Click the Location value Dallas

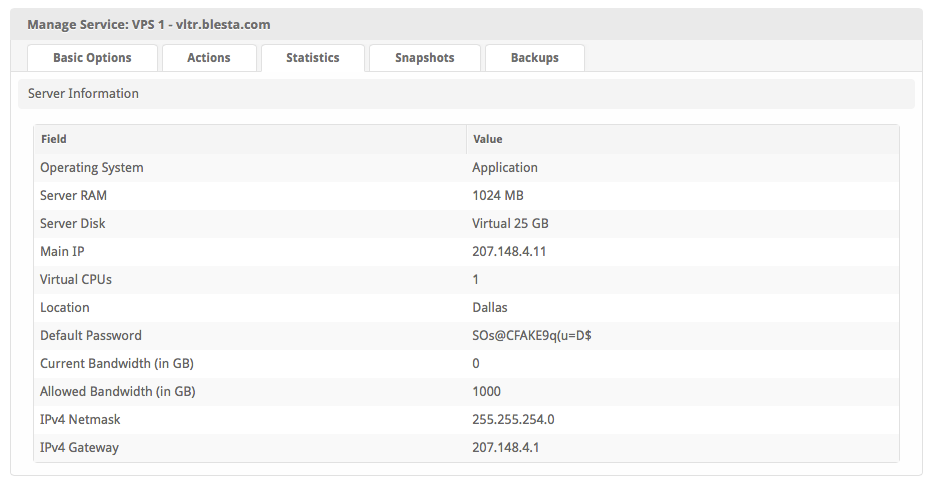click(490, 308)
